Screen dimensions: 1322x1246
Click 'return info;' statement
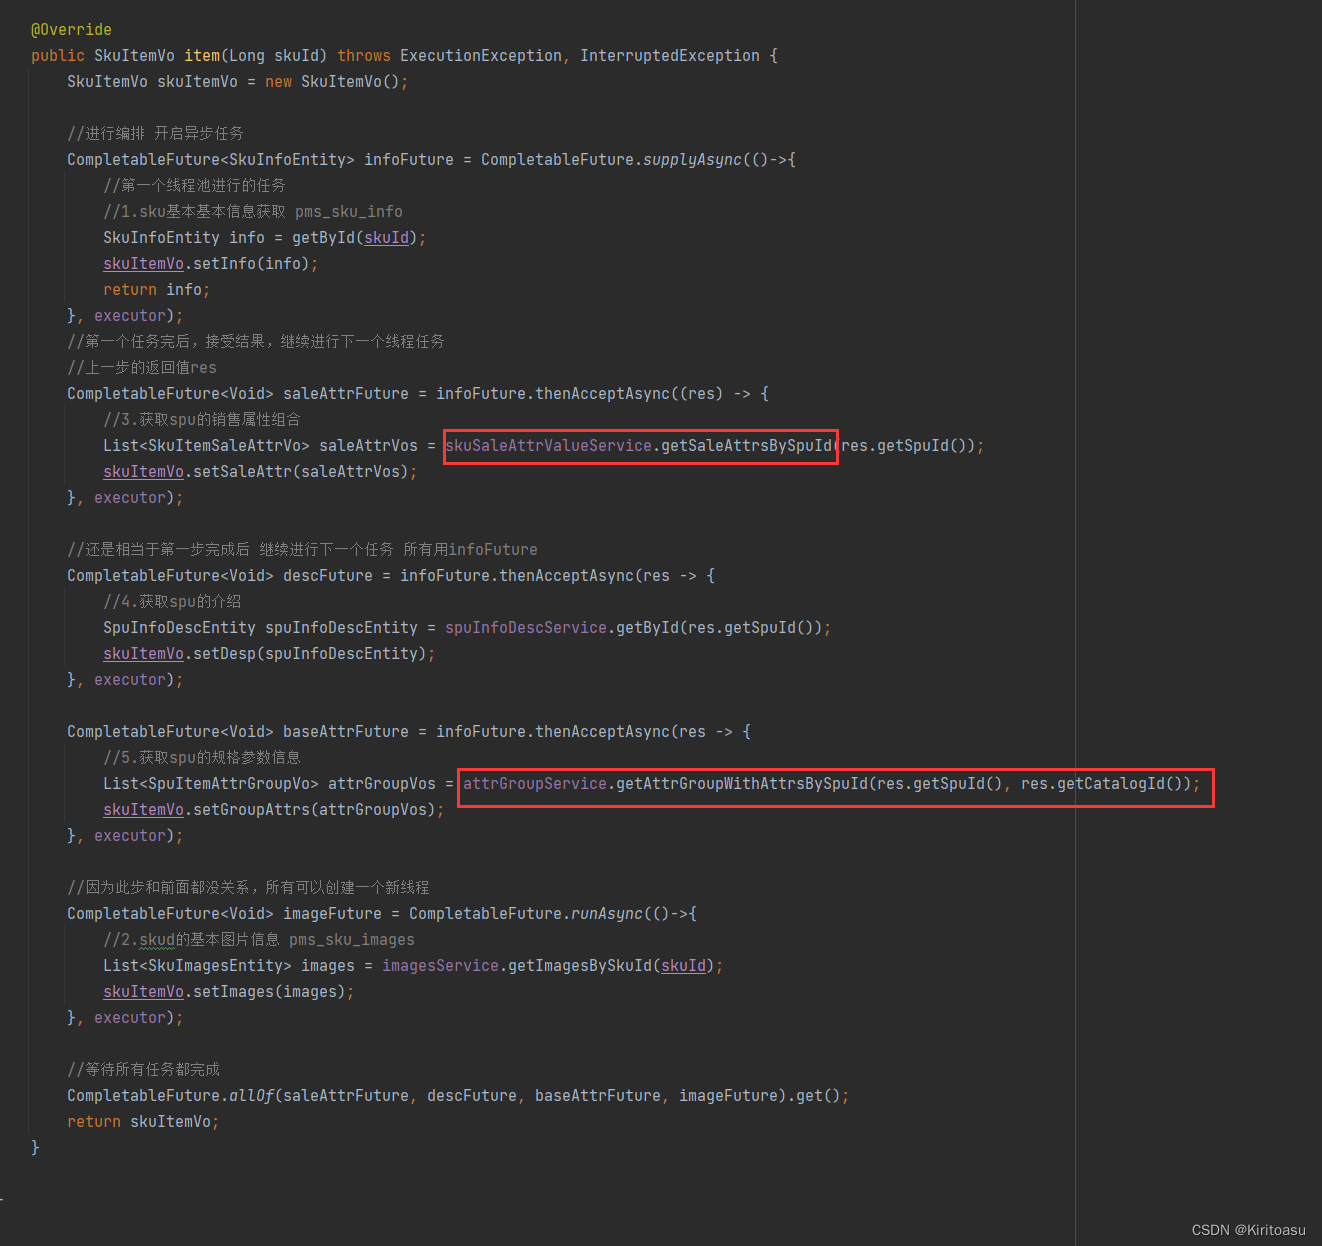[x=157, y=290]
